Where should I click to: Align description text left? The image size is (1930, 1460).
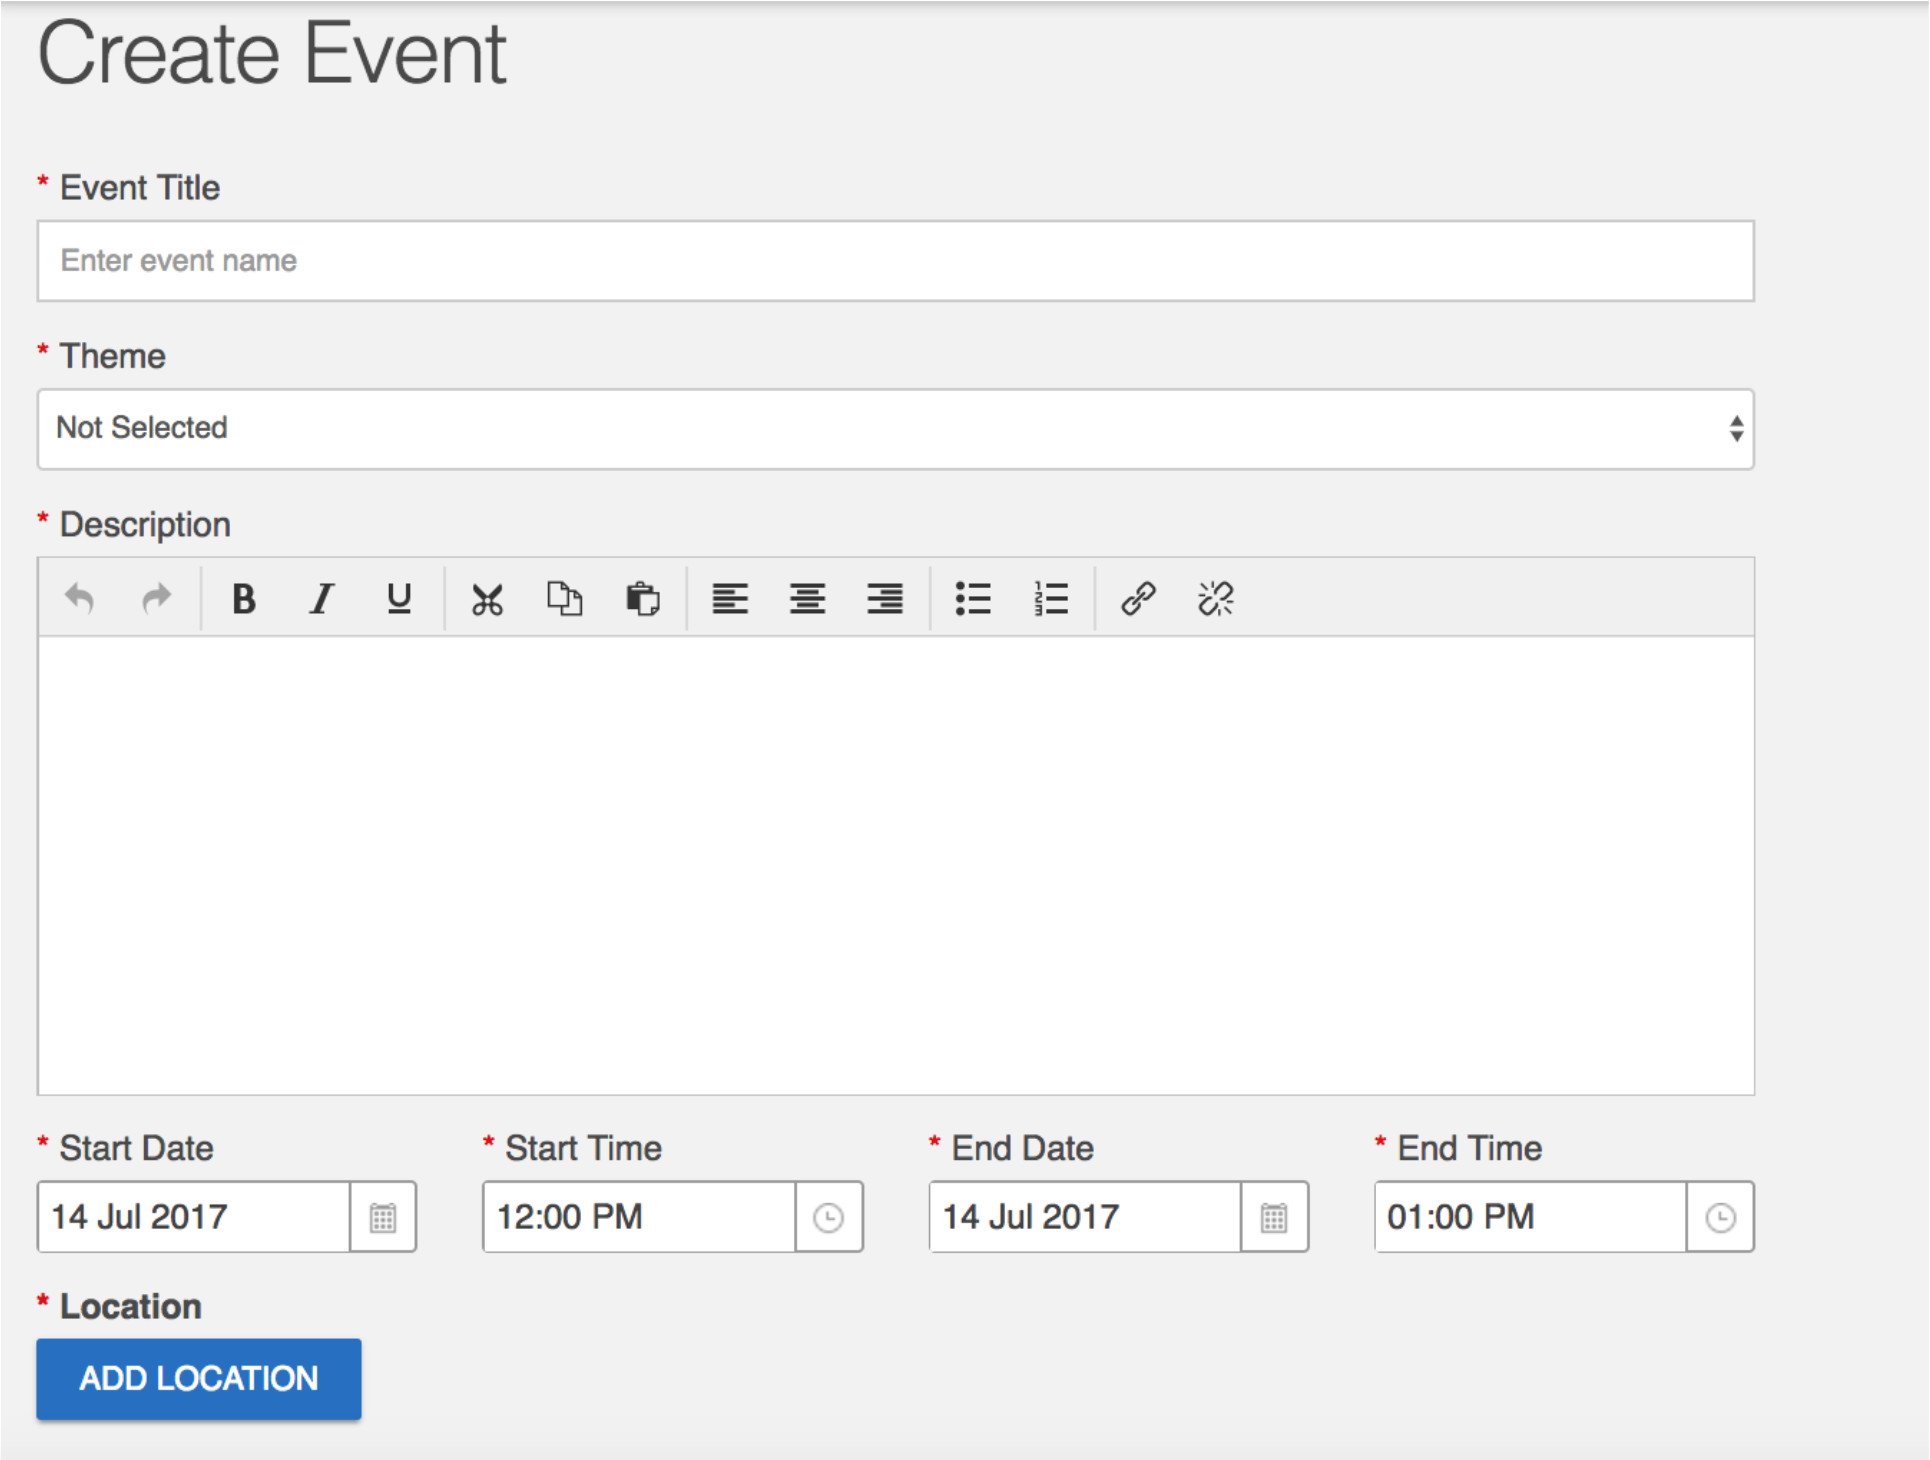pyautogui.click(x=730, y=598)
